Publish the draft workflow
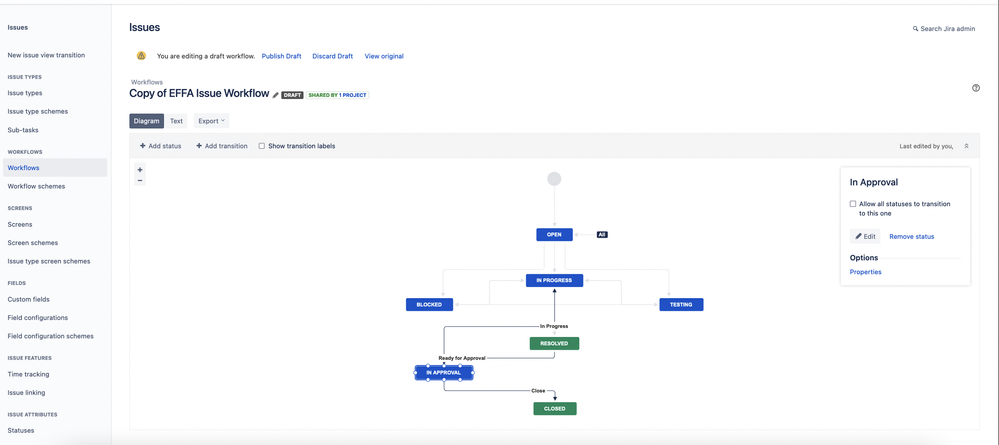The width and height of the screenshot is (999, 445). tap(281, 56)
